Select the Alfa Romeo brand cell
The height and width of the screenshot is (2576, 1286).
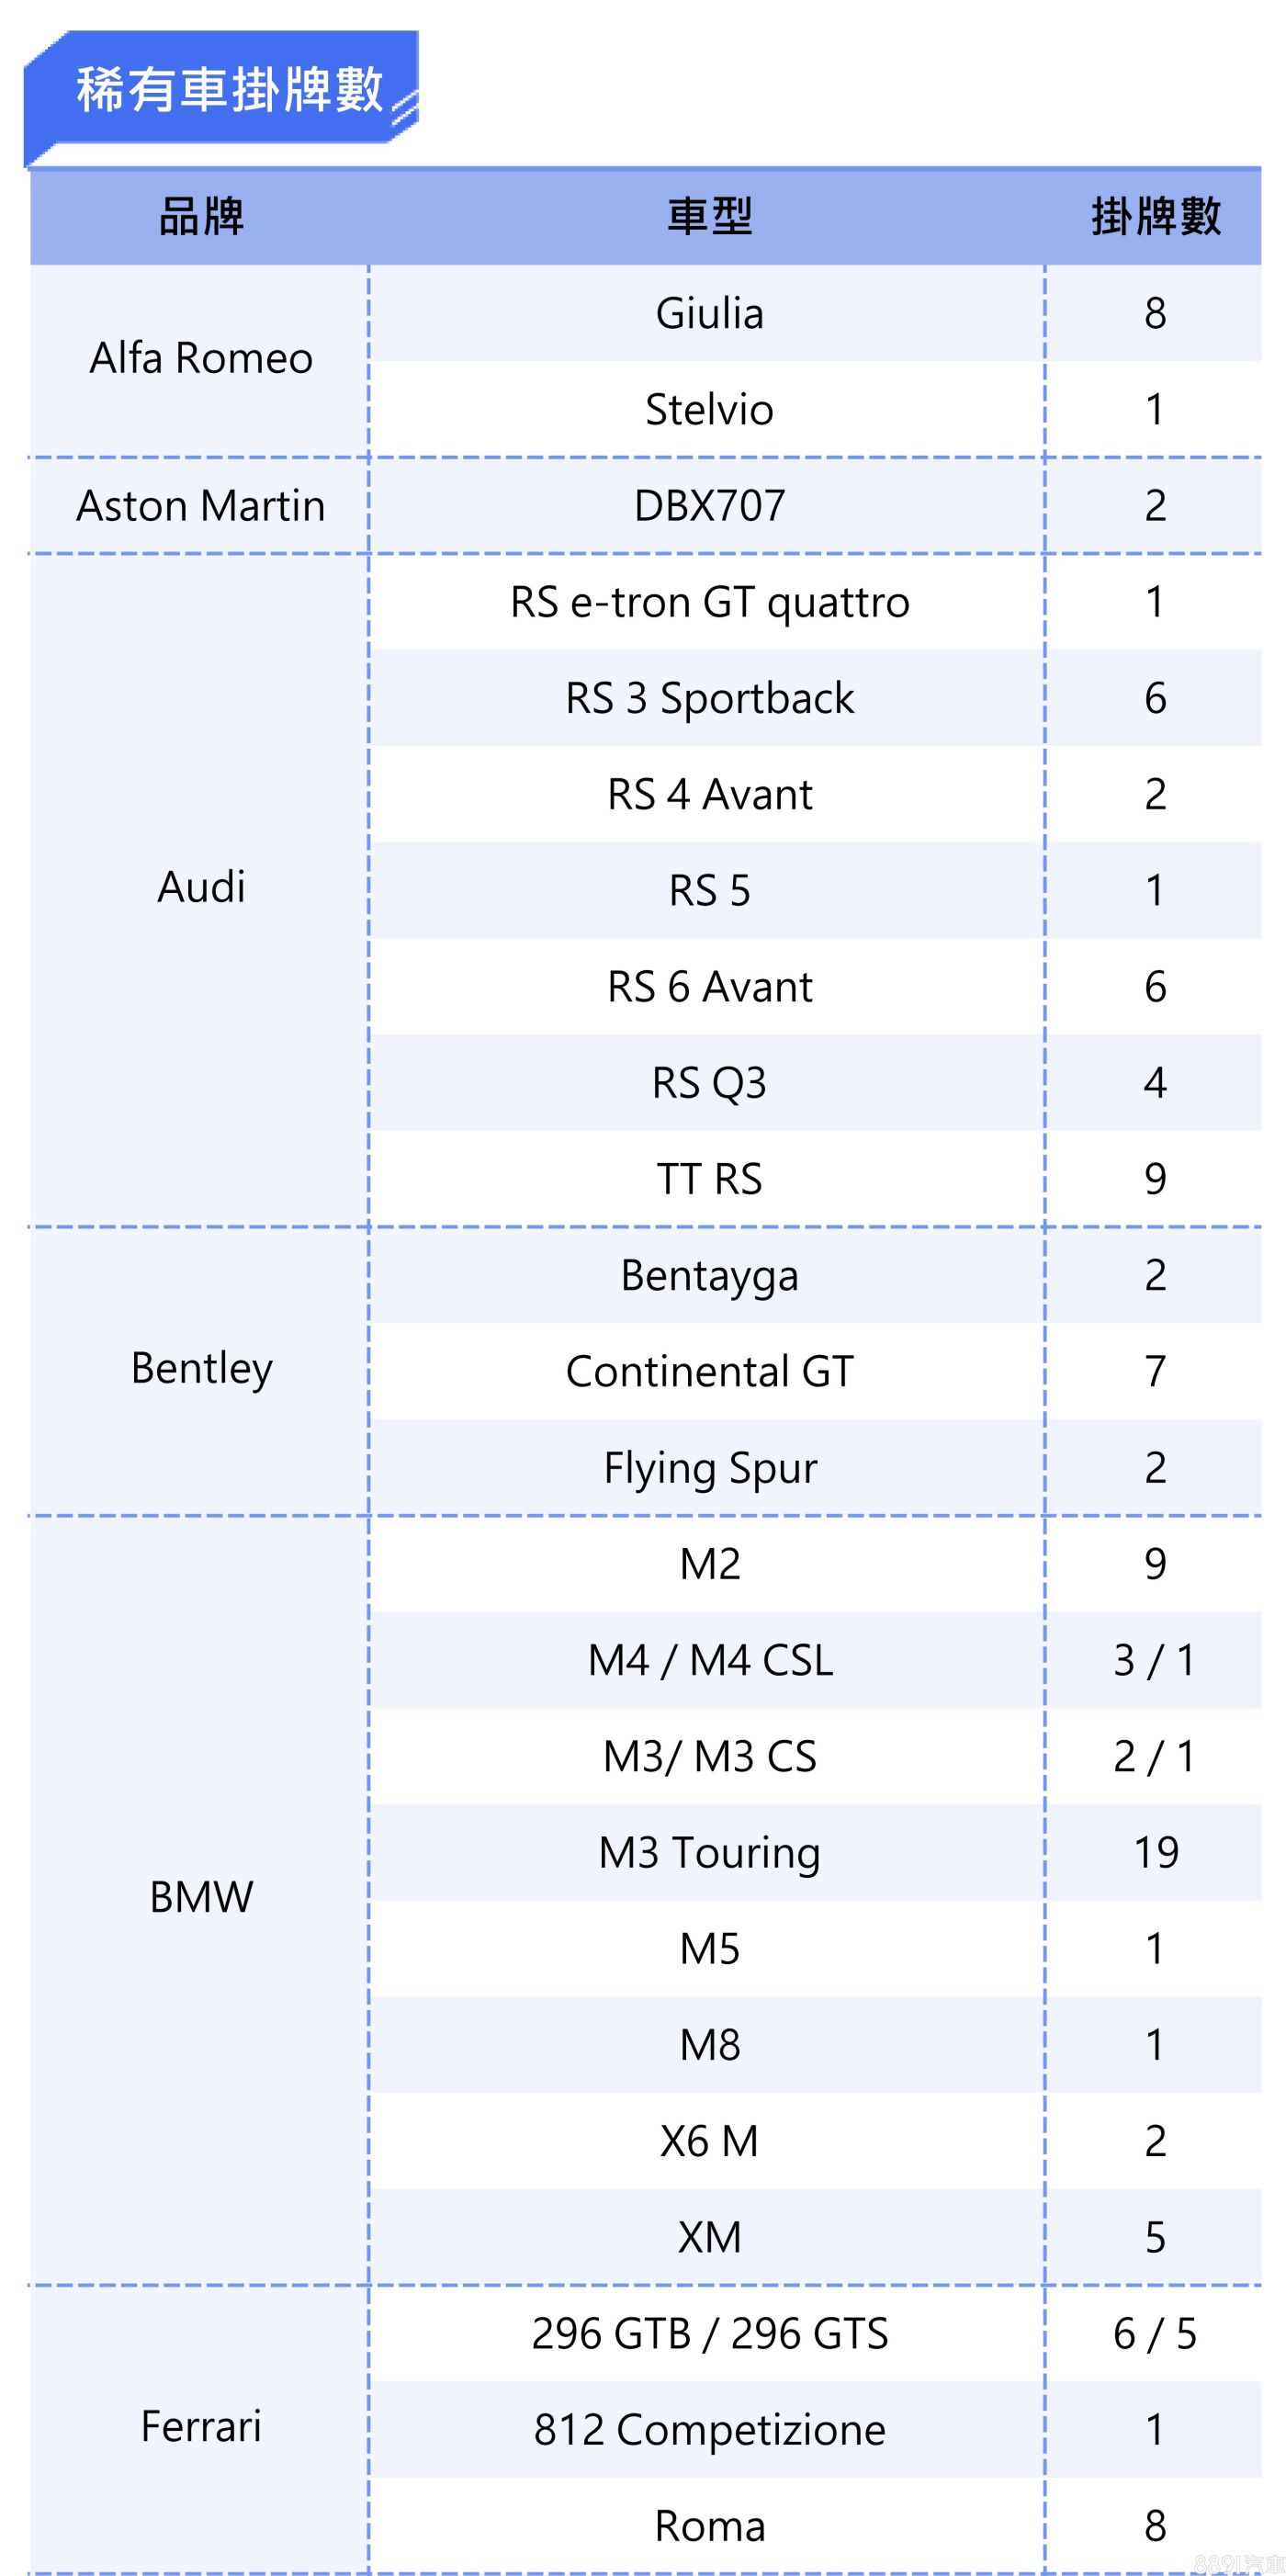(201, 358)
